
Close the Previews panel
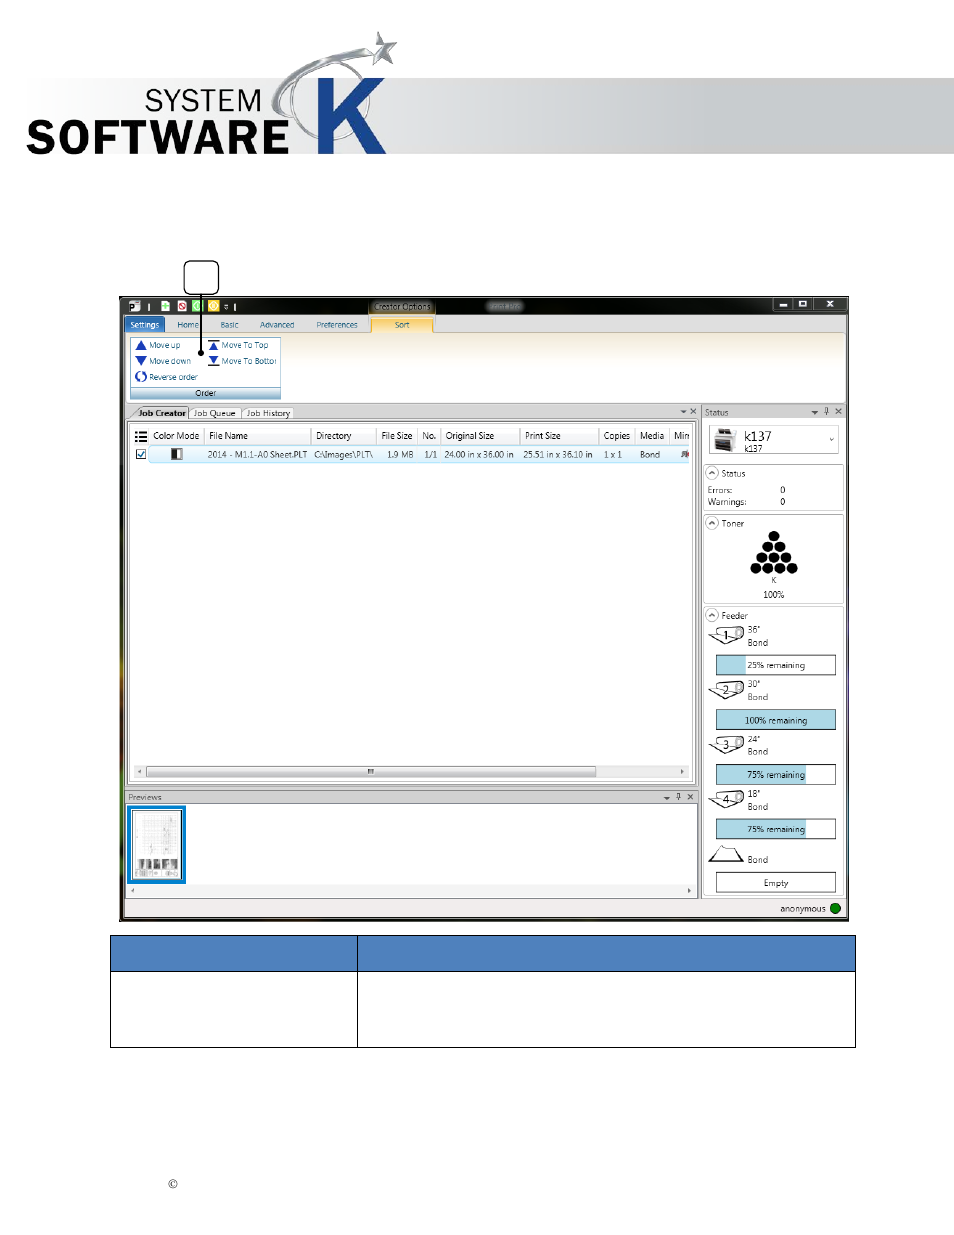(x=690, y=797)
